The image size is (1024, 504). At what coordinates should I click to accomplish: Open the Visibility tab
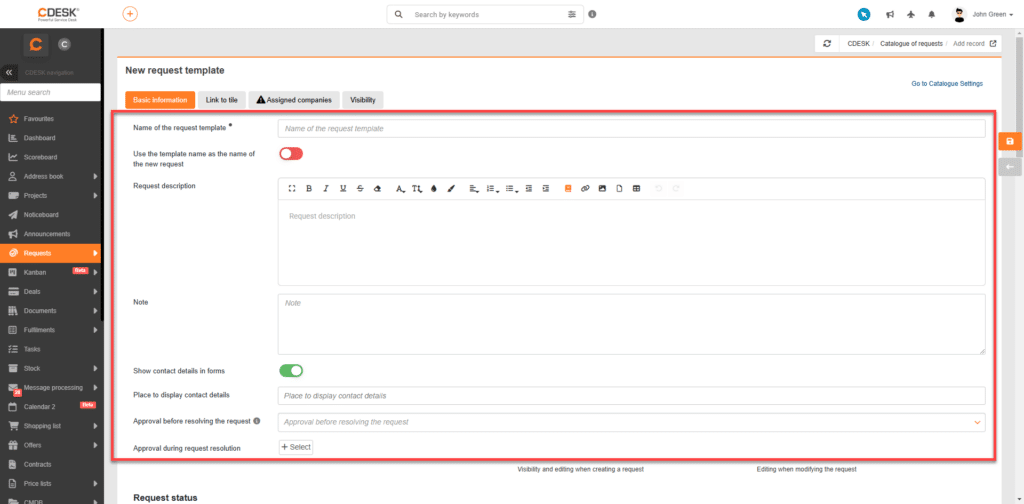[362, 100]
